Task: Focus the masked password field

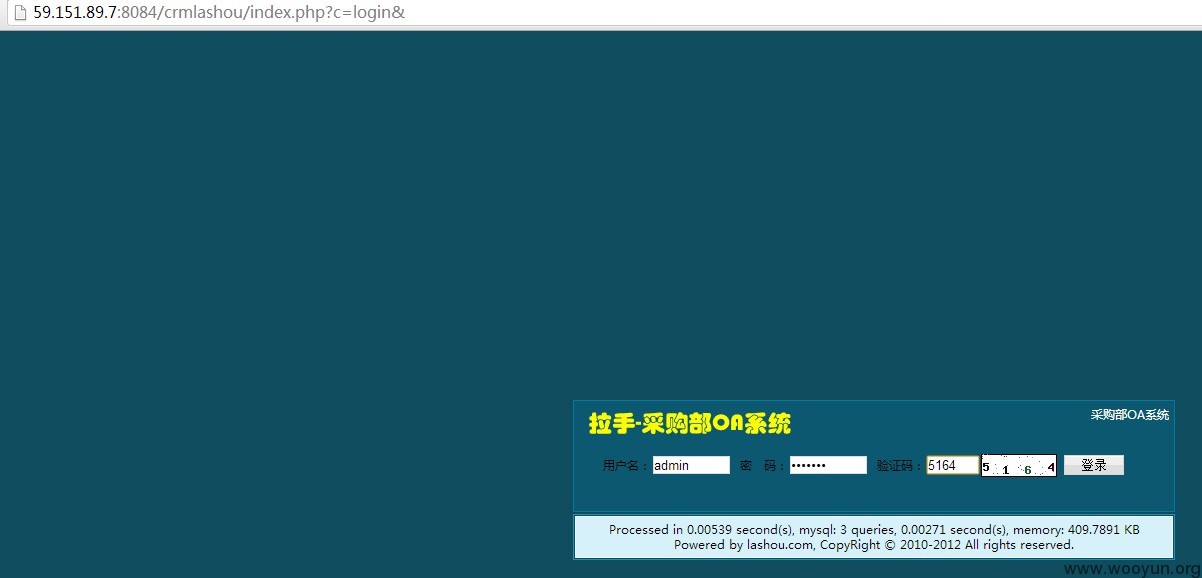Action: [828, 465]
